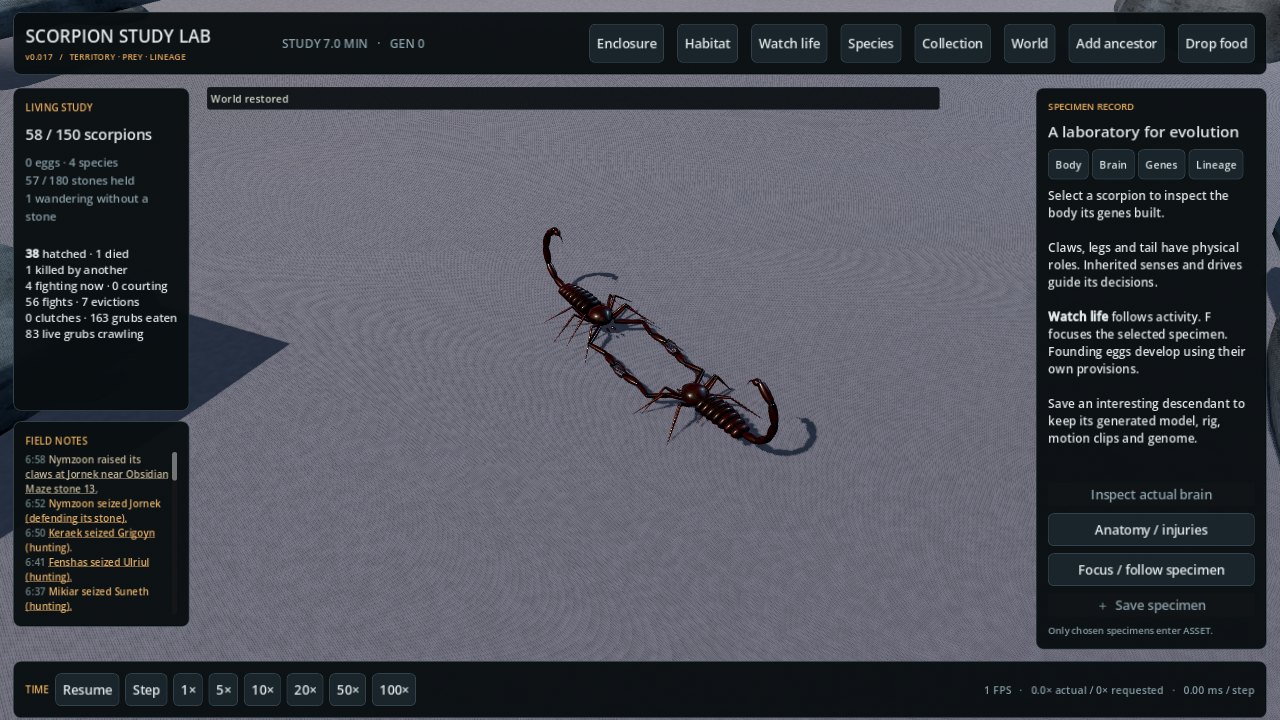
Task: Open the note Mikiar seized Suneth
Action: coord(87,599)
